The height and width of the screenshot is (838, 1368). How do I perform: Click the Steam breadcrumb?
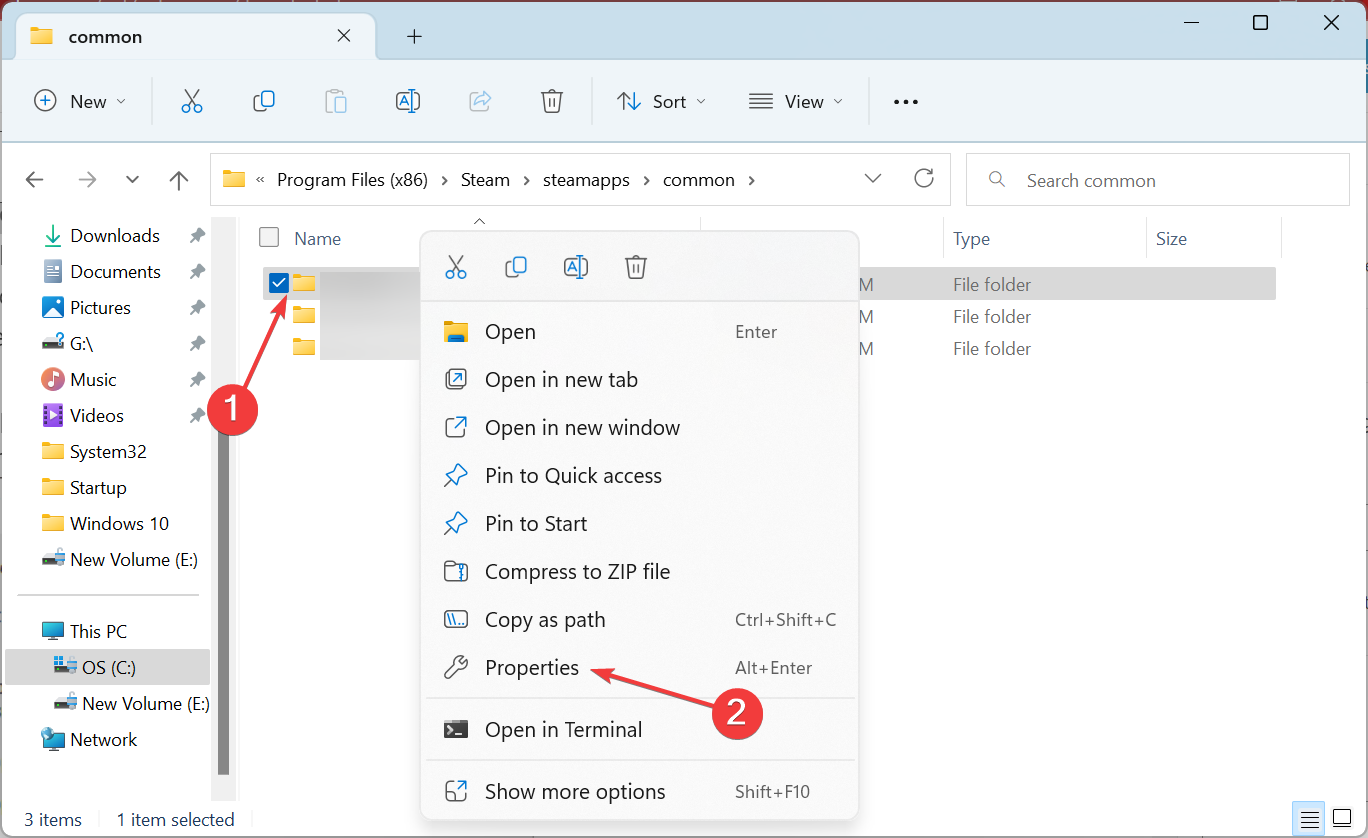tap(485, 180)
